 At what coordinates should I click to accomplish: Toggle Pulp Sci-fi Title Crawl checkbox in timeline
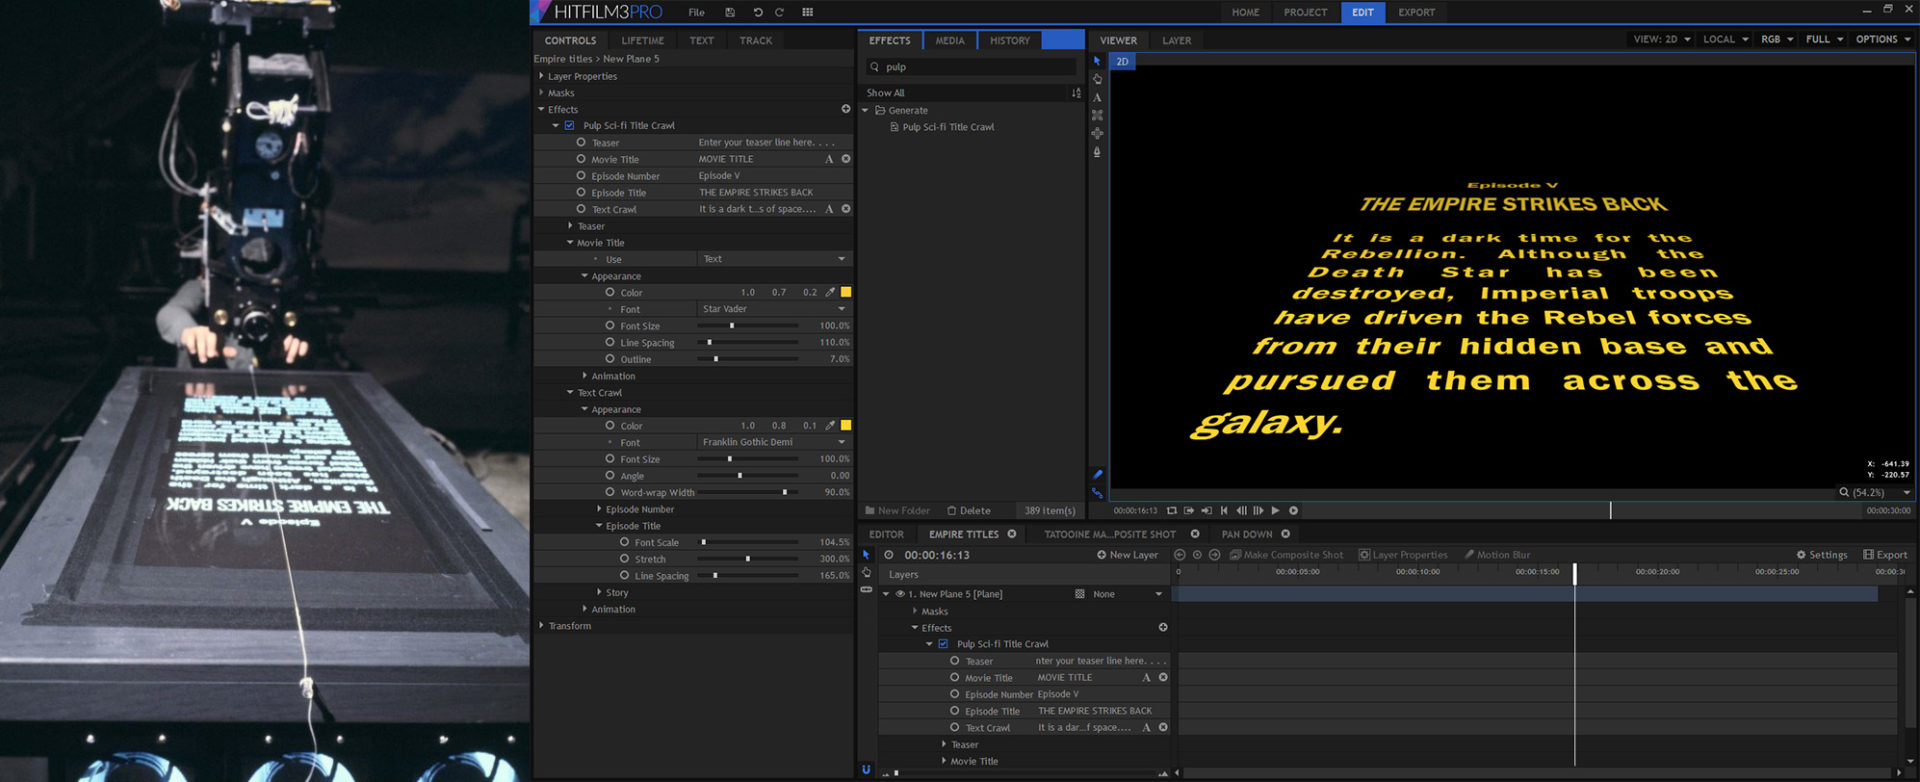click(x=943, y=643)
